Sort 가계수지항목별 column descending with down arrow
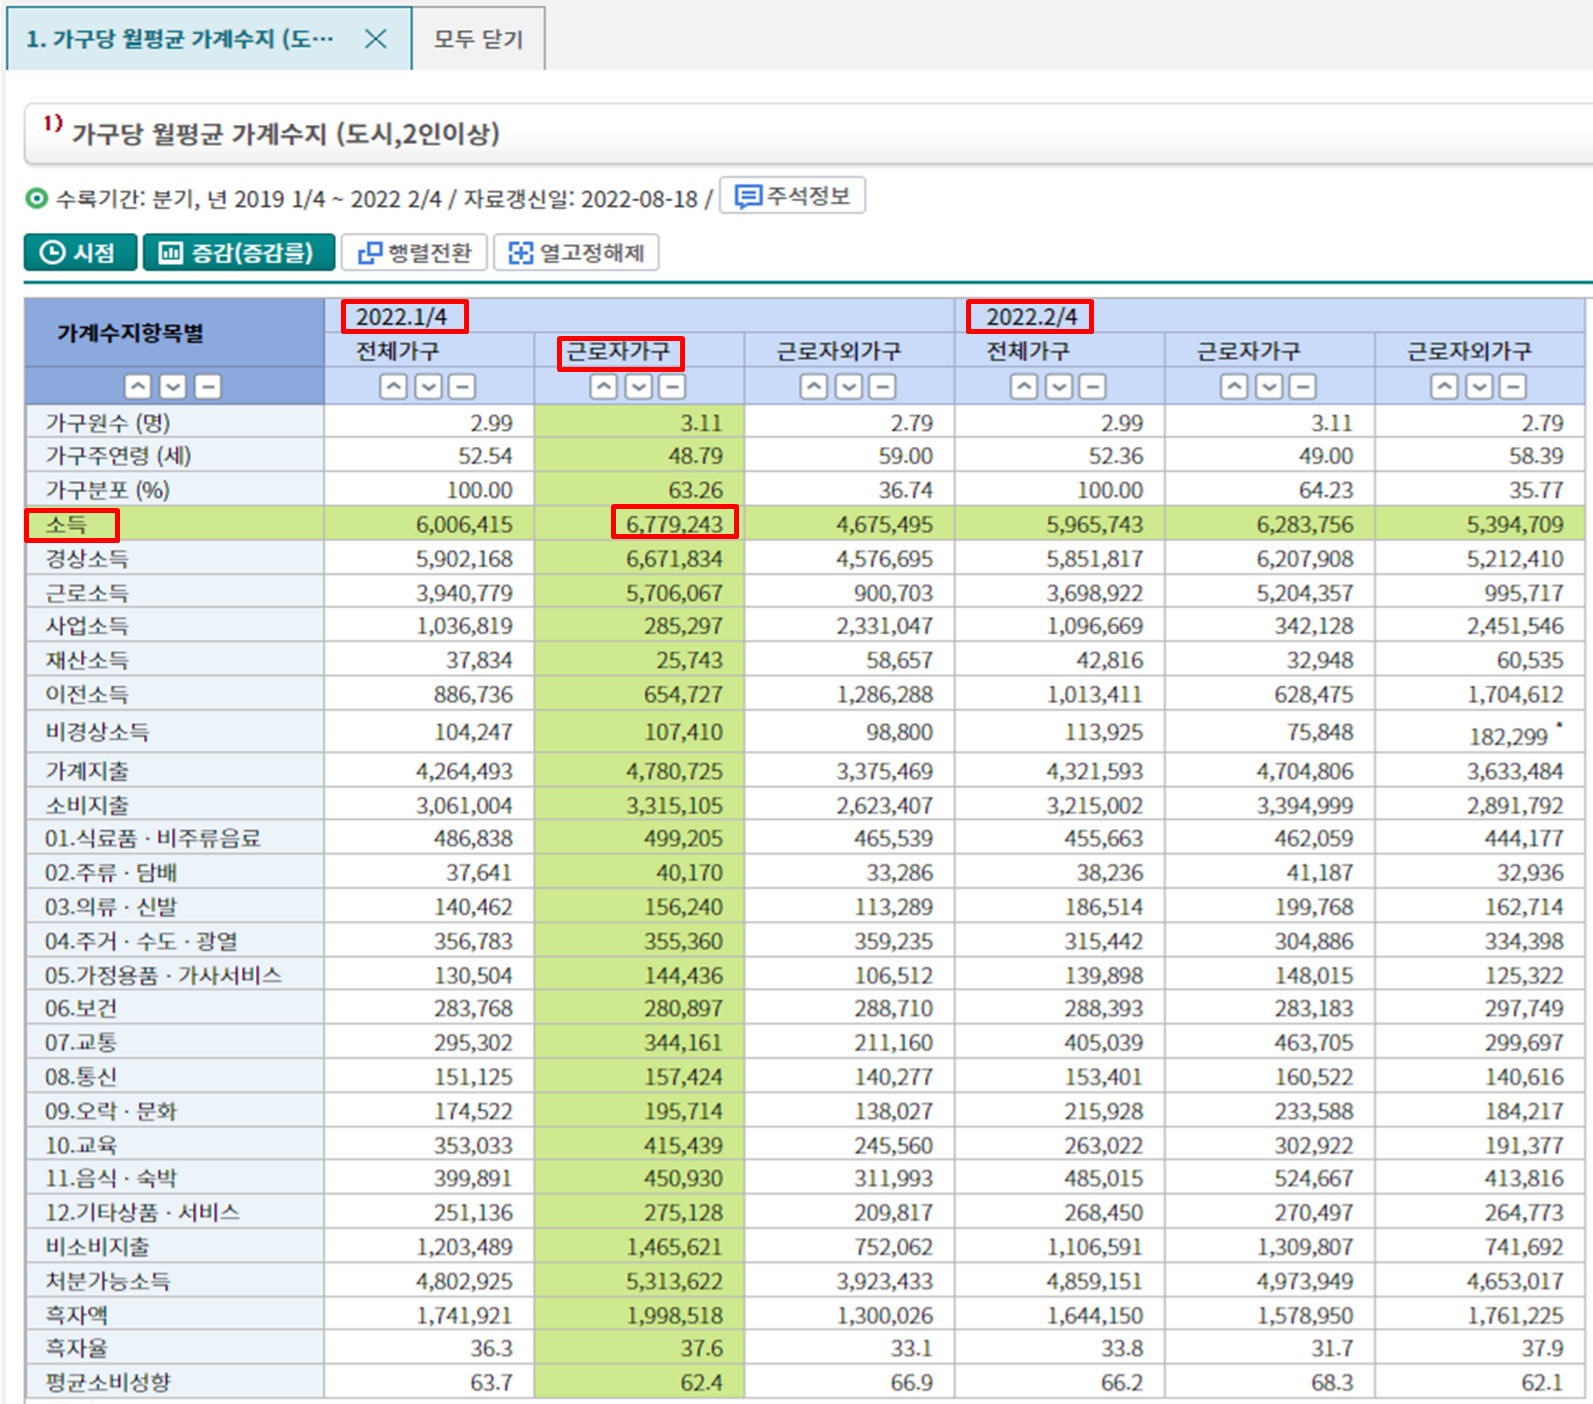1593x1404 pixels. click(x=173, y=386)
